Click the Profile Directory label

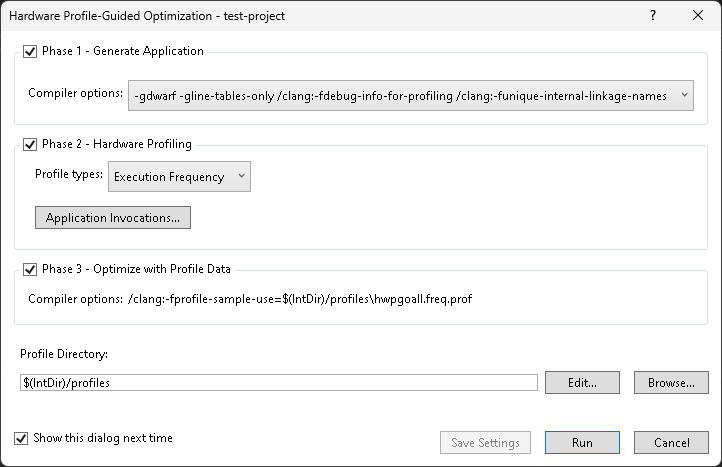coord(64,355)
